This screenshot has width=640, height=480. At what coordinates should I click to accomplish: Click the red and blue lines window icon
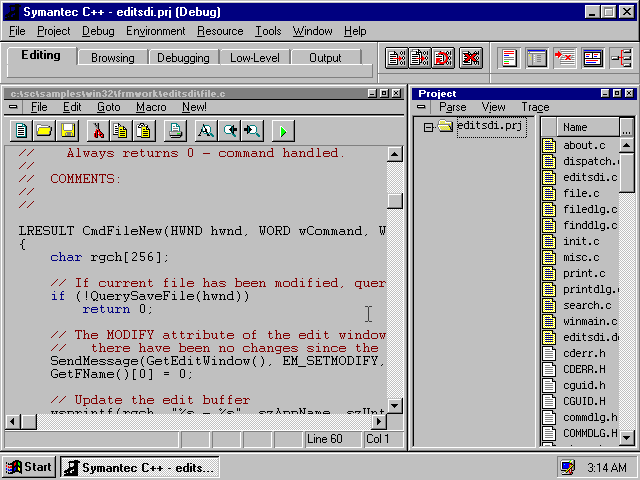click(x=593, y=58)
